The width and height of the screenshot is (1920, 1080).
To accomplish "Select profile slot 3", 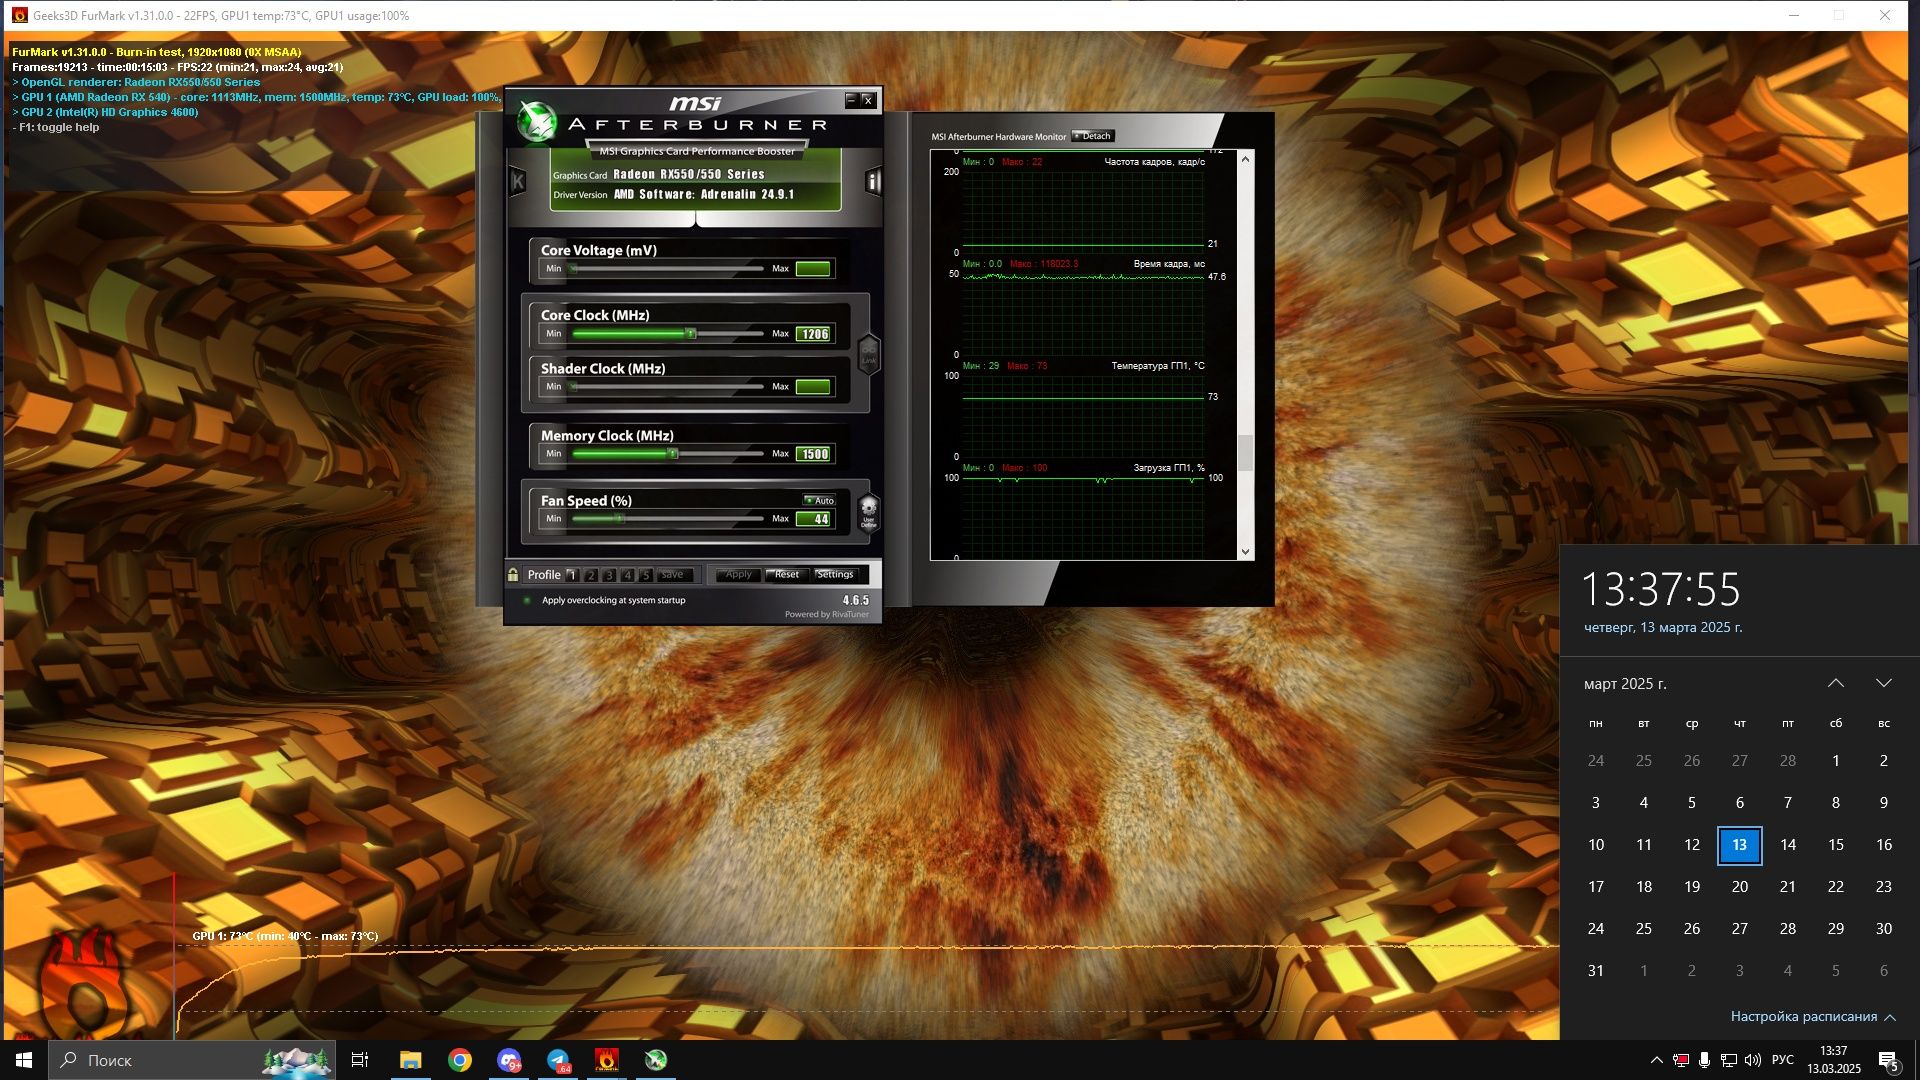I will (x=609, y=575).
